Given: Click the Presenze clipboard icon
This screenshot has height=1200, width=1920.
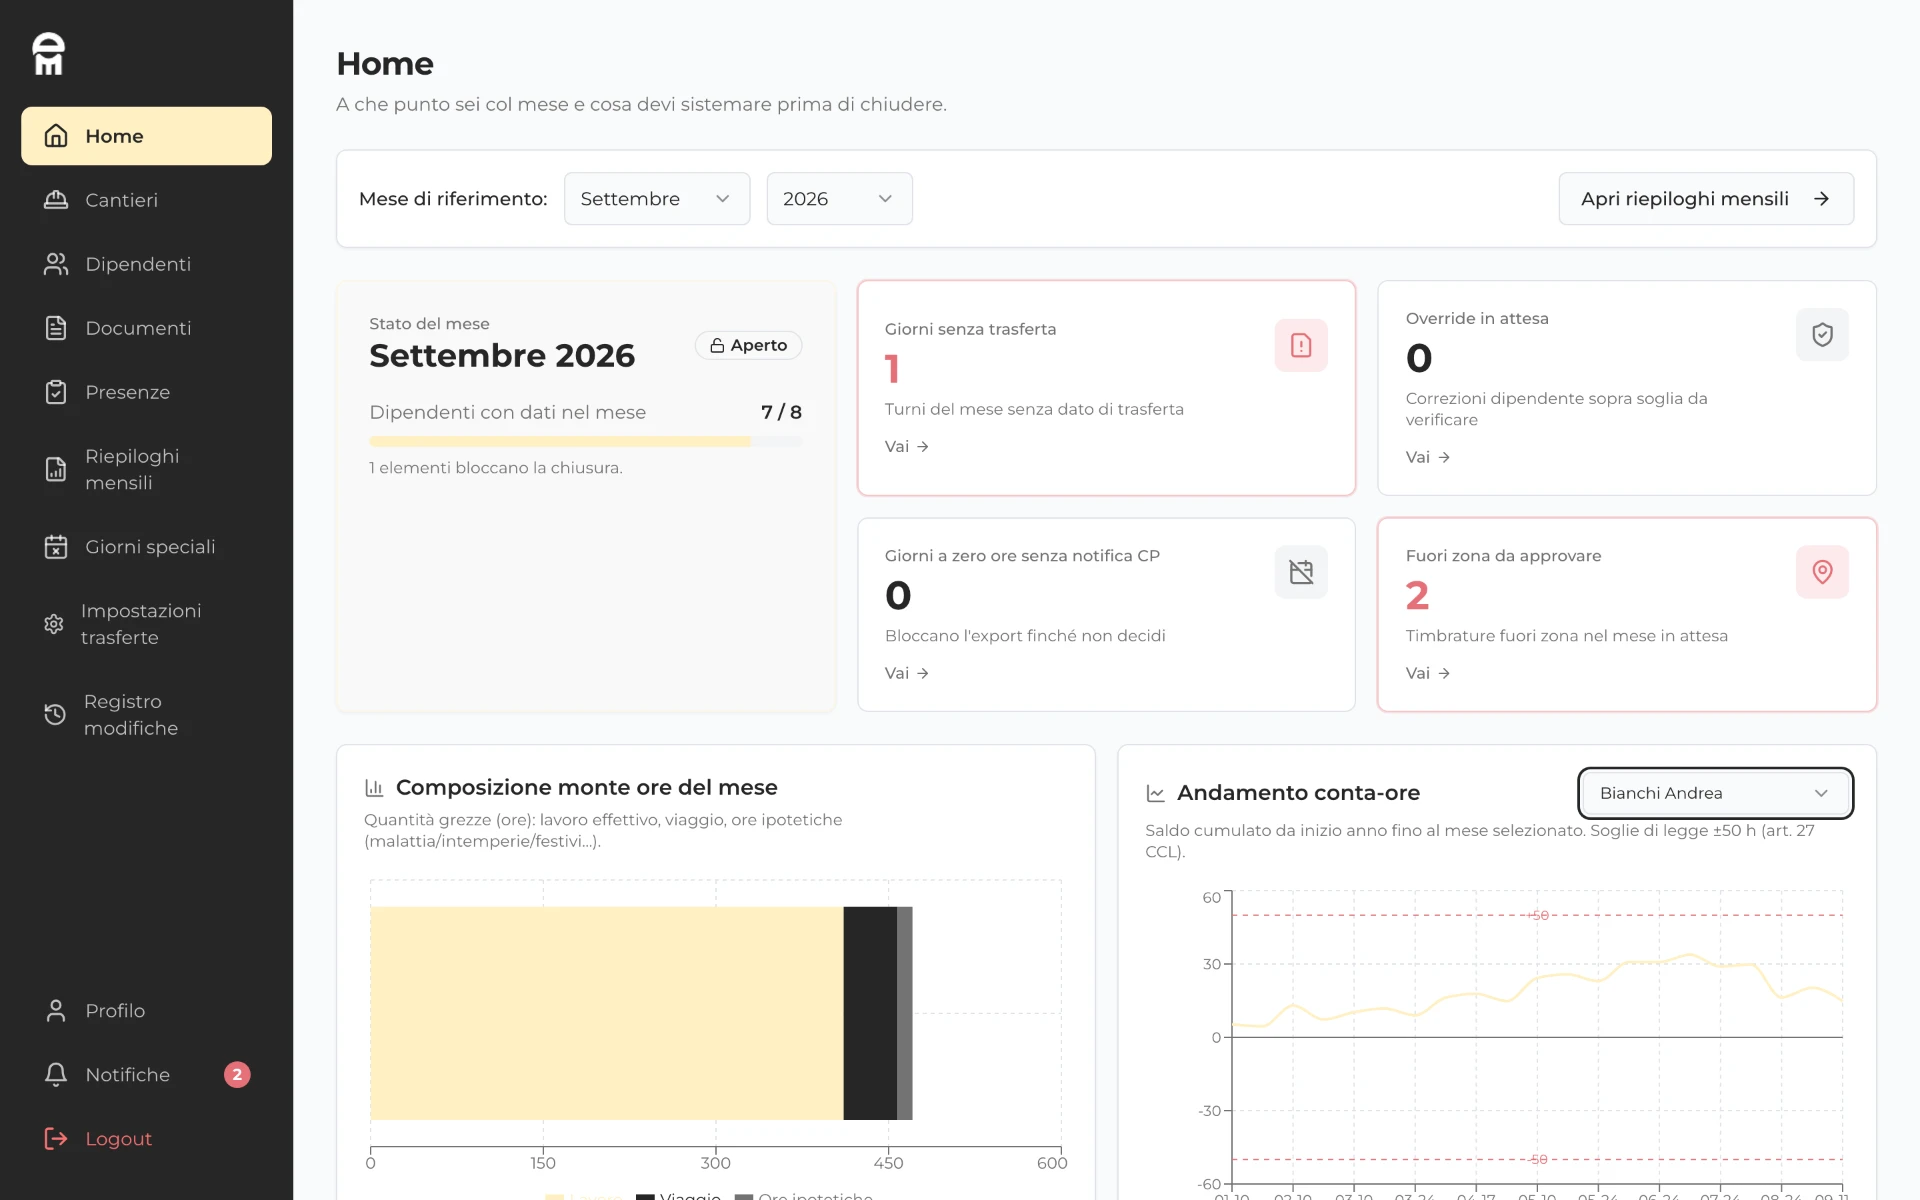Looking at the screenshot, I should [x=56, y=392].
